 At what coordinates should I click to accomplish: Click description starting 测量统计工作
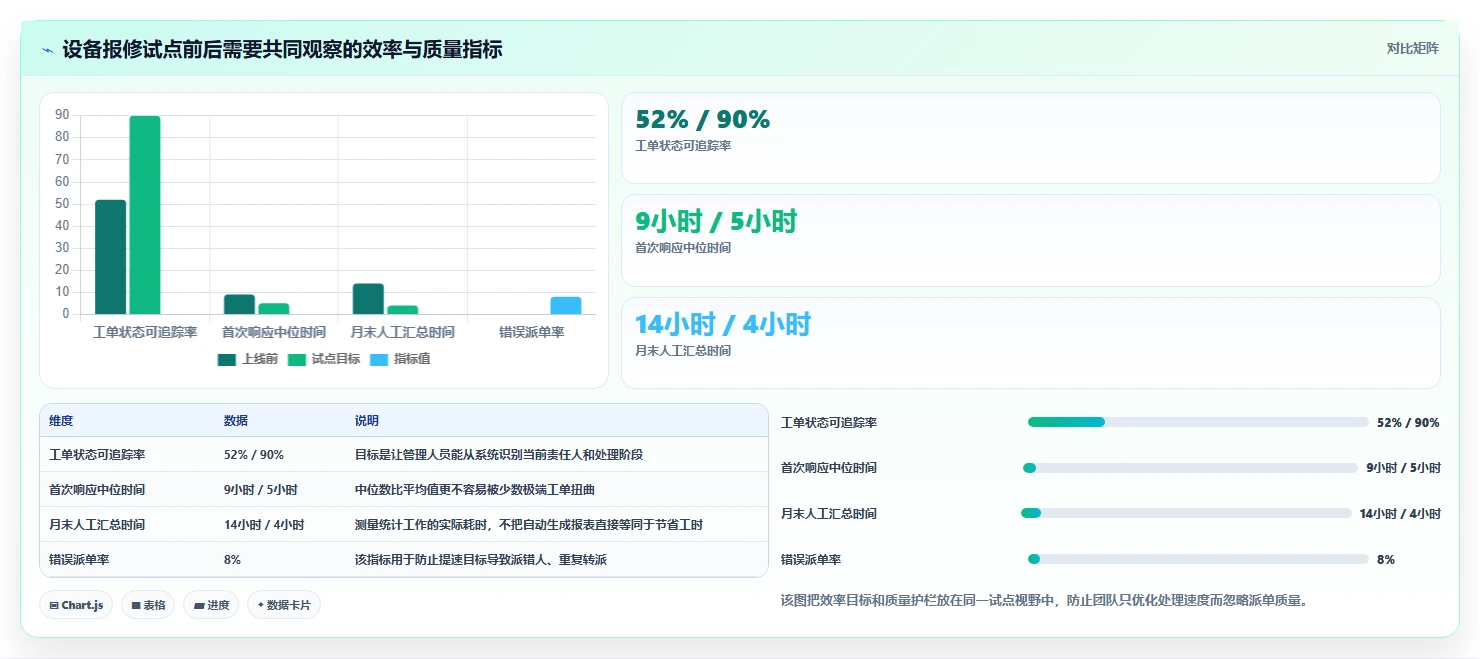(529, 524)
